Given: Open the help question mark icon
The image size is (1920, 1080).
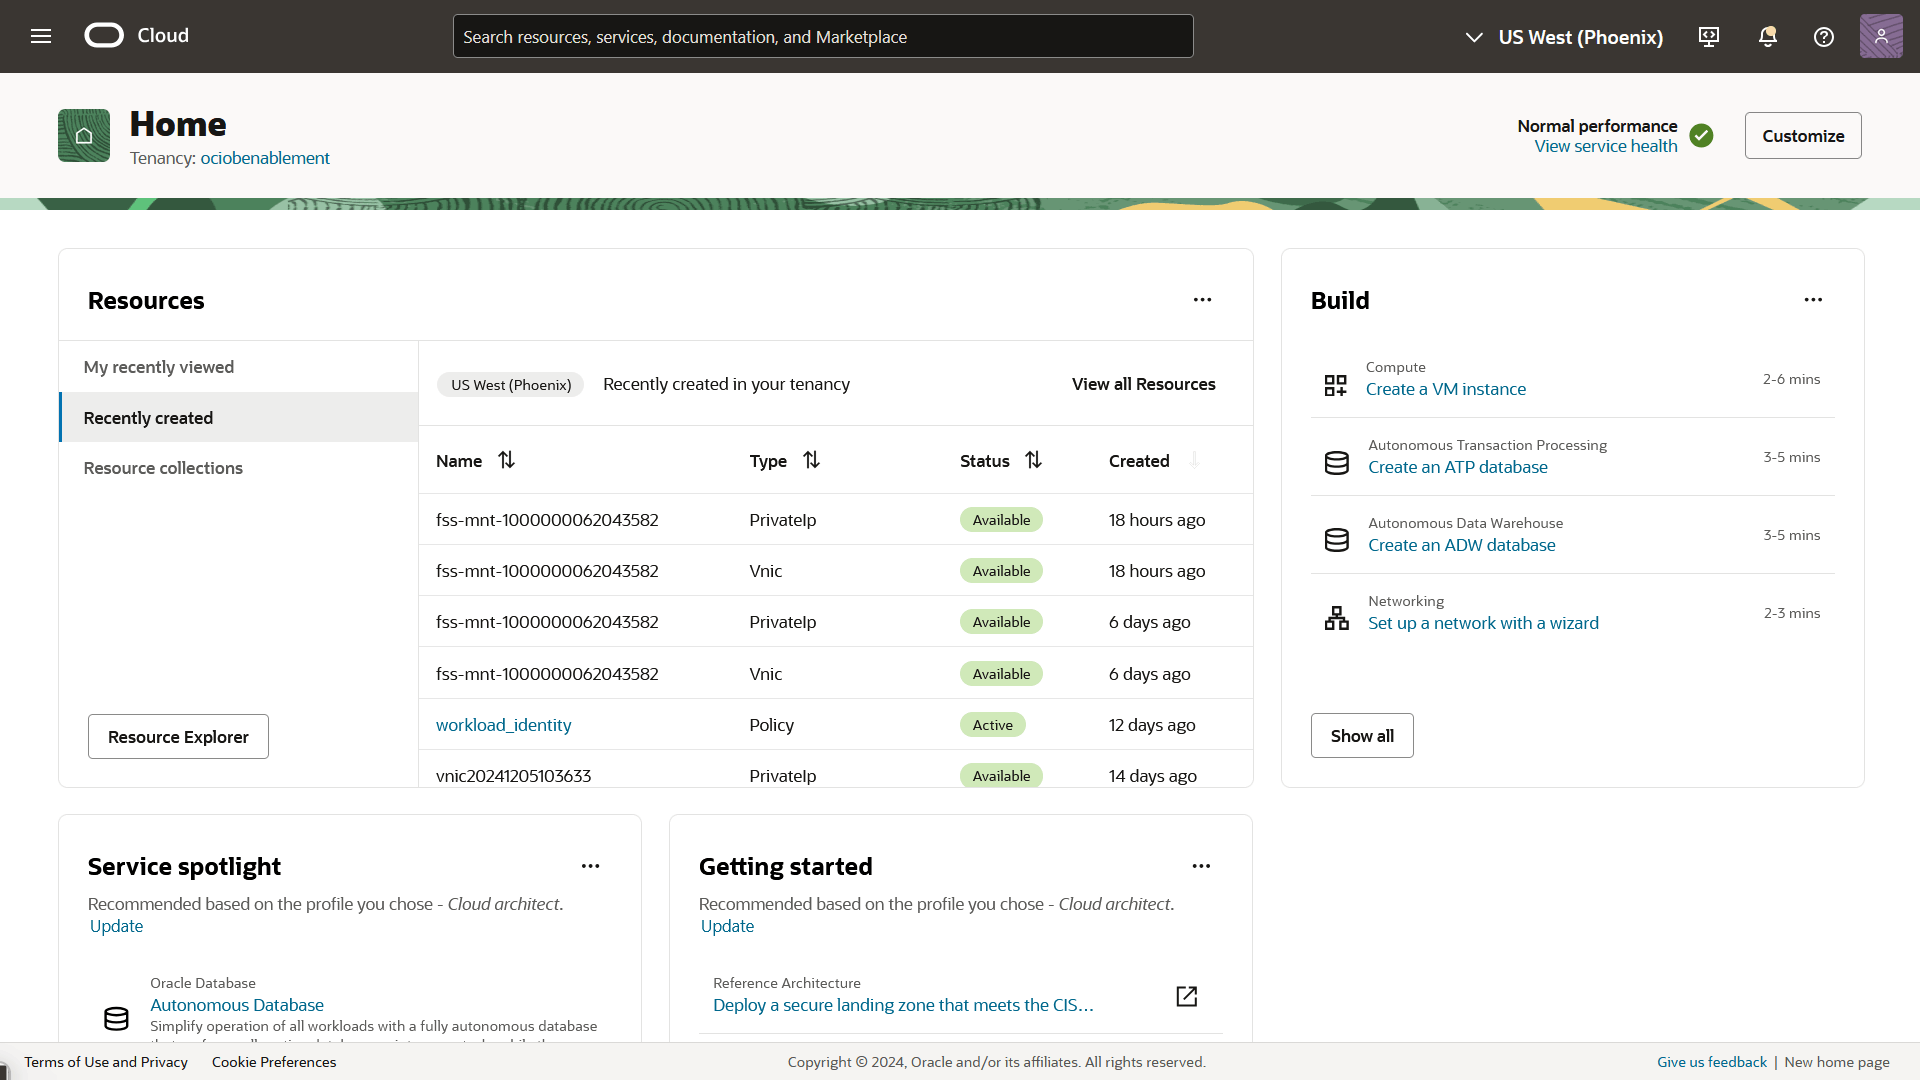Looking at the screenshot, I should point(1823,37).
